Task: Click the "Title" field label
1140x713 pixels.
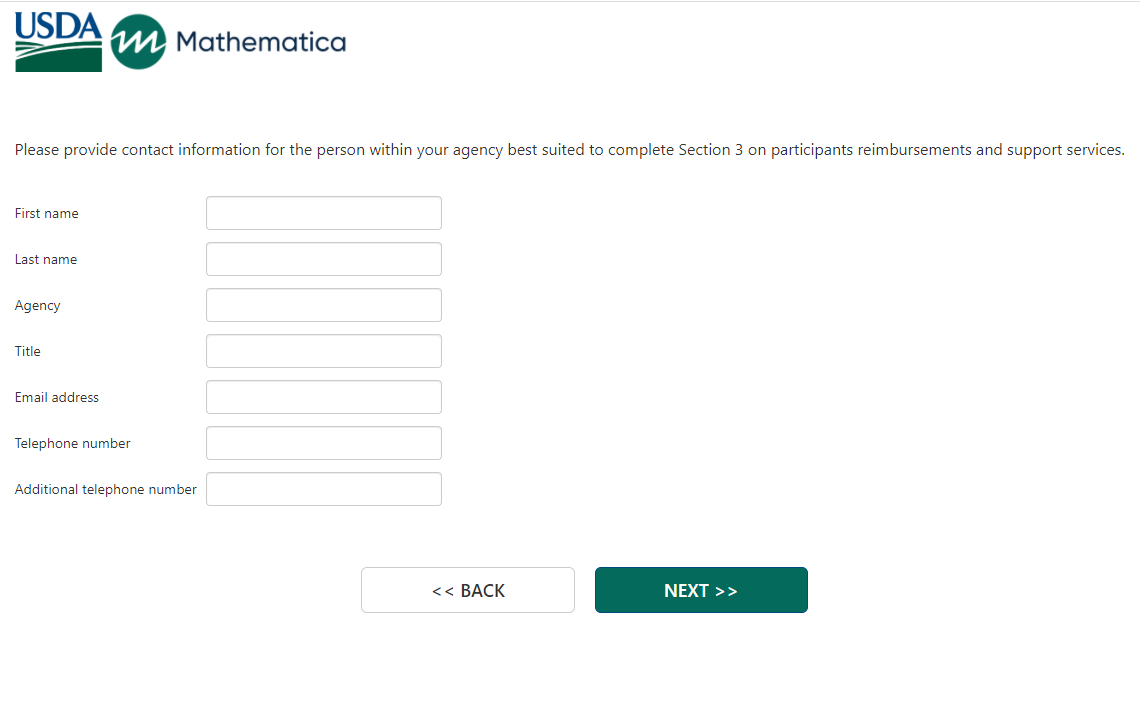Action: pyautogui.click(x=28, y=351)
